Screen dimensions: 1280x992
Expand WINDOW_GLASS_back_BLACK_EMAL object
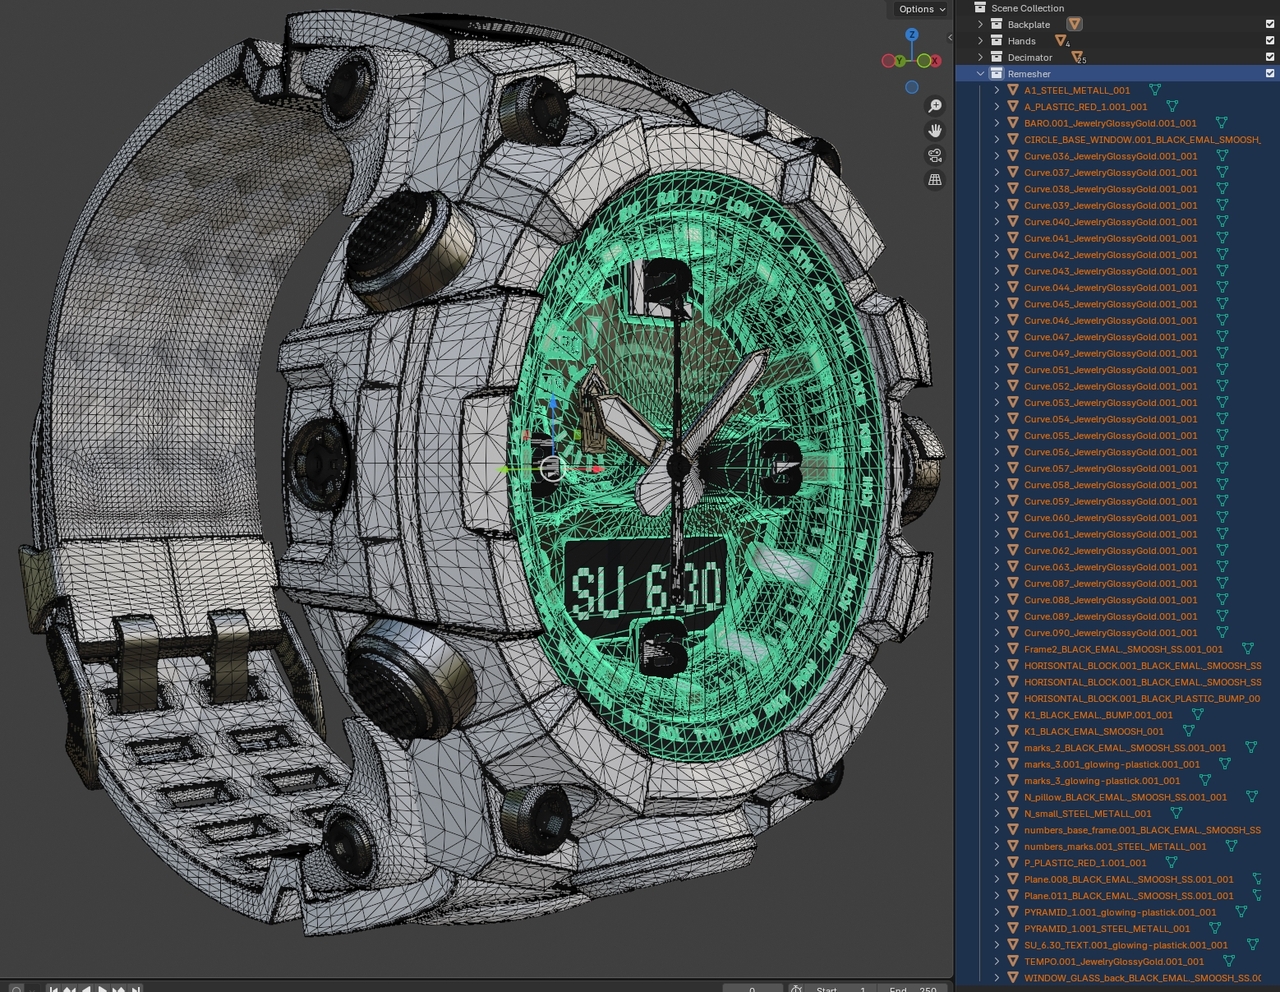click(x=997, y=978)
